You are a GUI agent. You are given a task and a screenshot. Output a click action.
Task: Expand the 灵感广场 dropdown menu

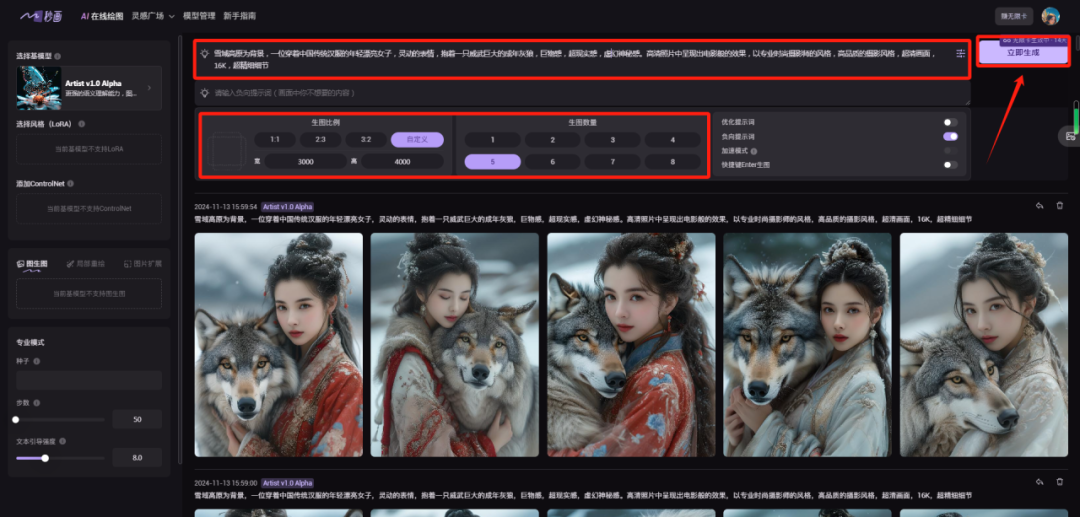153,16
